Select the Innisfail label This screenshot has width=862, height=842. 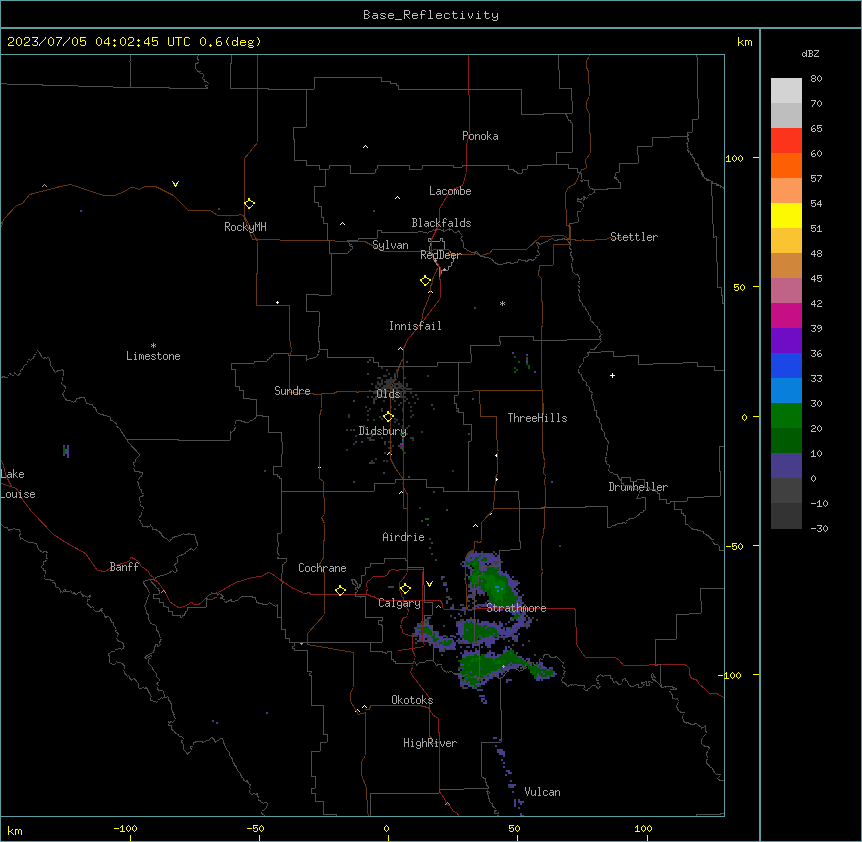[x=415, y=326]
